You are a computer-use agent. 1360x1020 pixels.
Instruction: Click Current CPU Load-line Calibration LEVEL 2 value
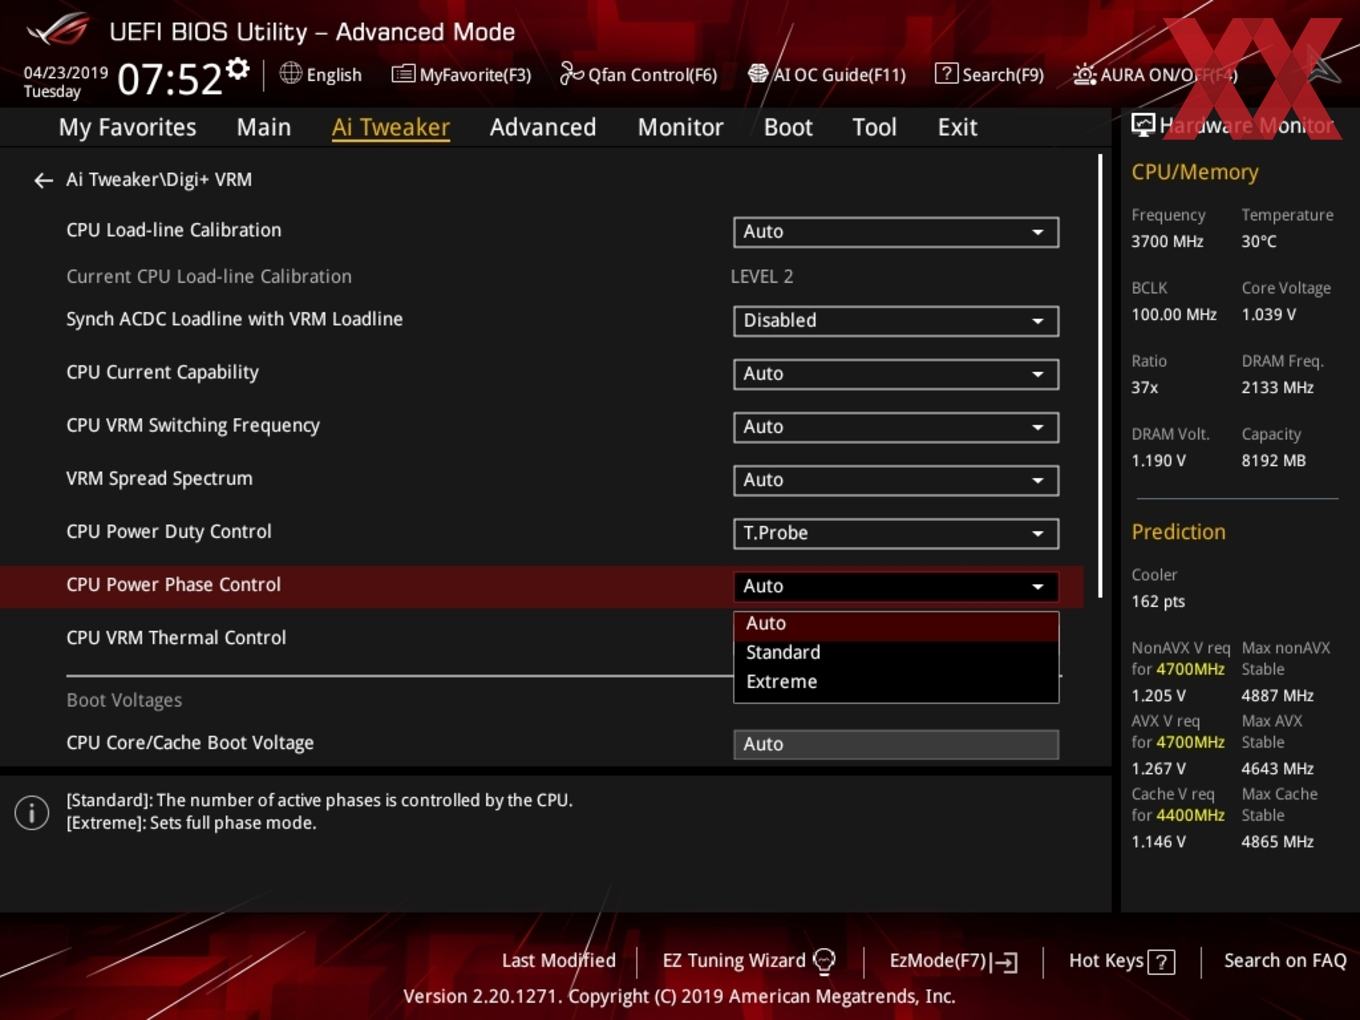(x=761, y=277)
